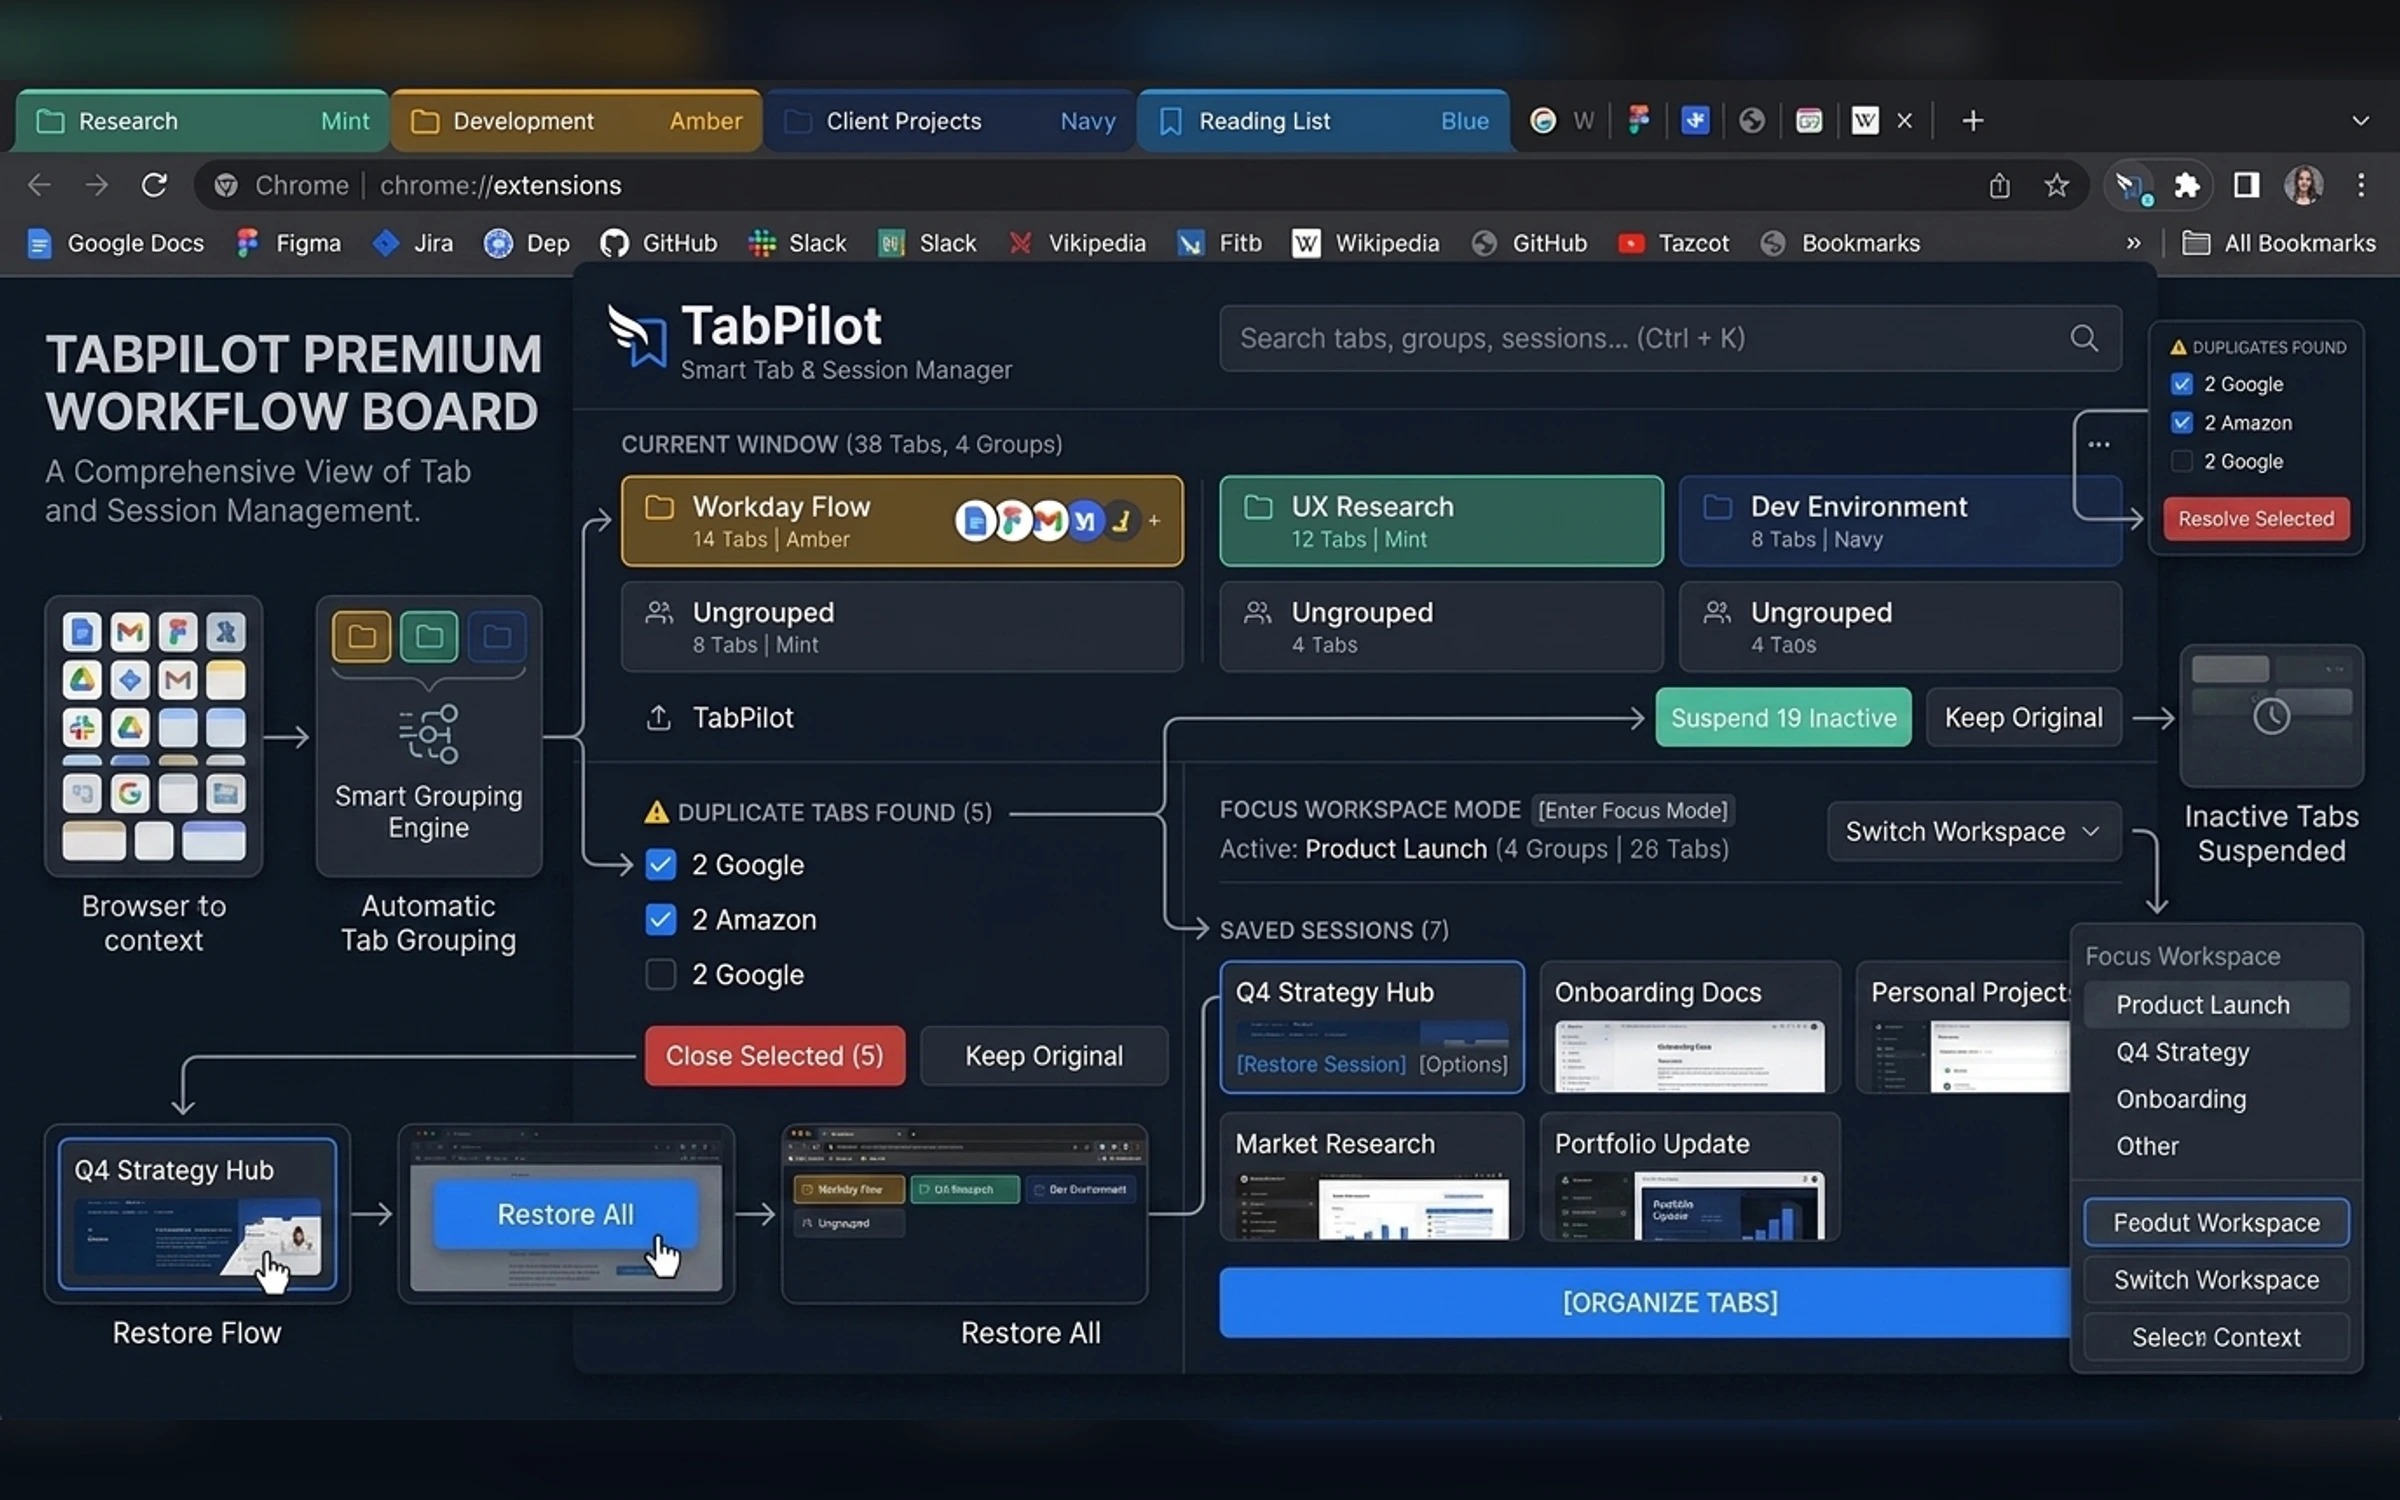This screenshot has height=1500, width=2400.
Task: Open the Market Research session thumbnail
Action: tap(1372, 1206)
